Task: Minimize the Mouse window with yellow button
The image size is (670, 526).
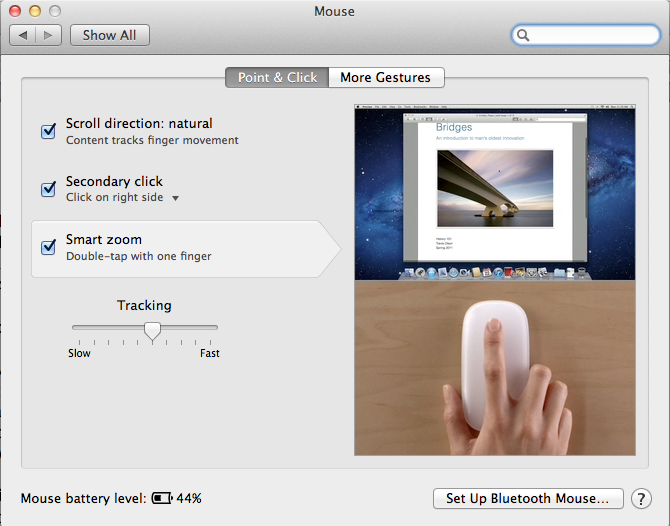Action: (x=35, y=11)
